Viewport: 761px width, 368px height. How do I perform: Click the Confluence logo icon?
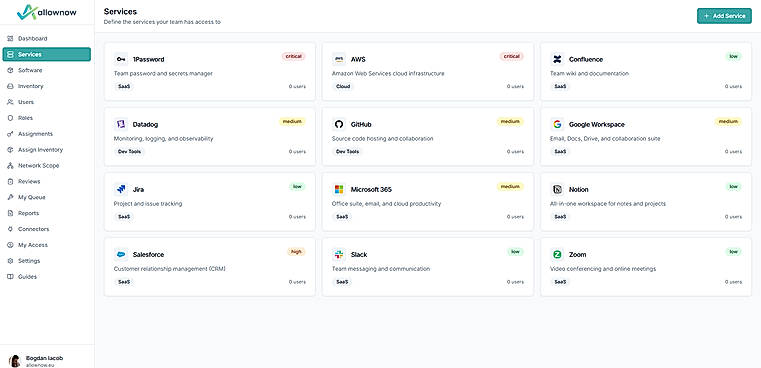[557, 59]
